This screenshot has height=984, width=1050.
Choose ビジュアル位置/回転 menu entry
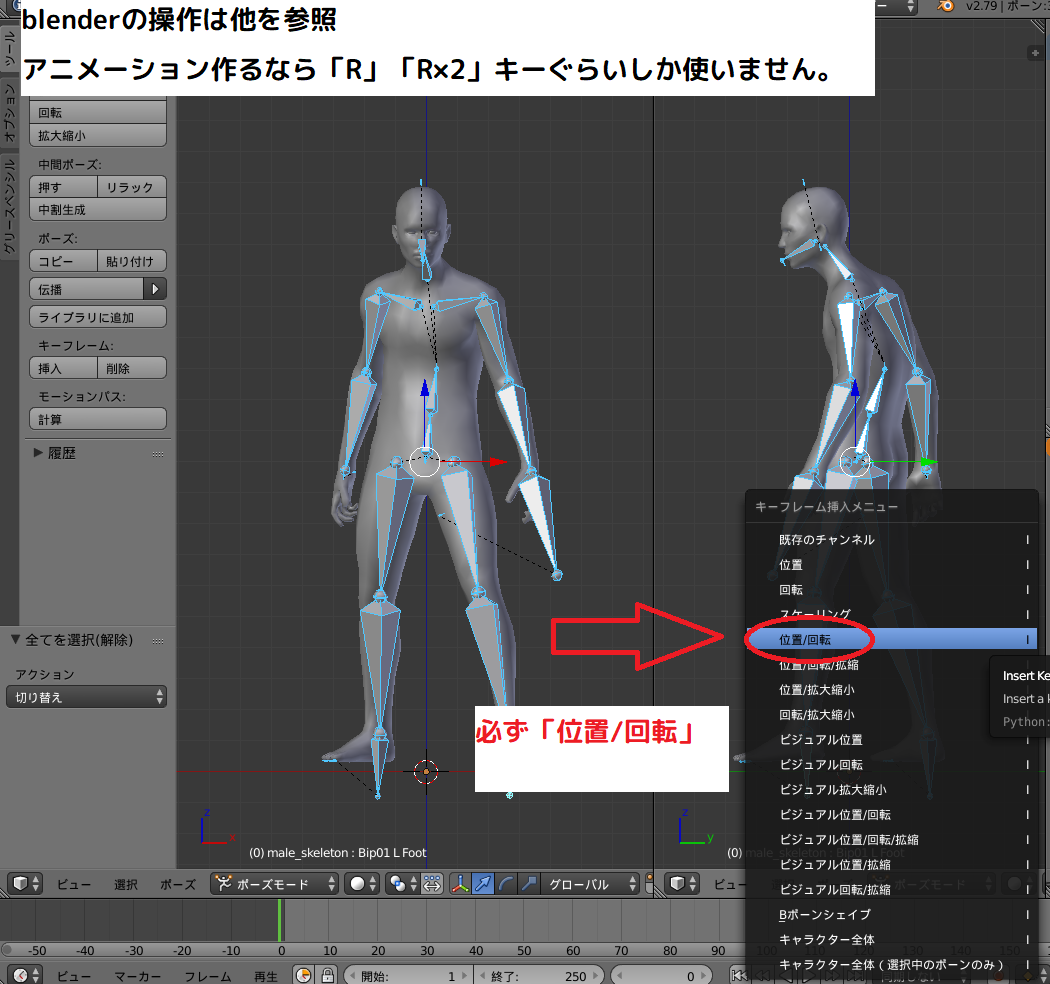coord(892,815)
